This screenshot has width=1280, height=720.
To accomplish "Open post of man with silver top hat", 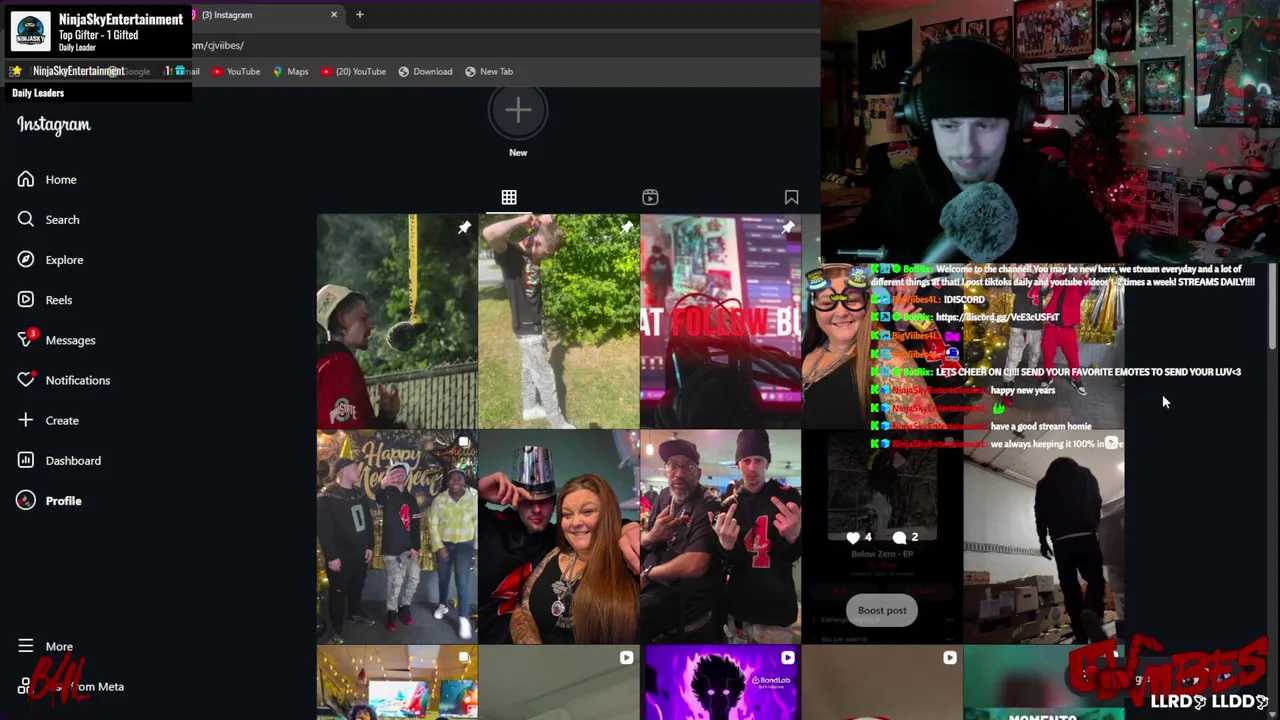I will coord(559,537).
